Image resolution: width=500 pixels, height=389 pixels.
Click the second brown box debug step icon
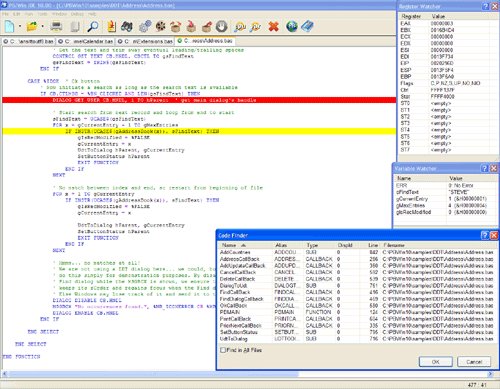point(191,26)
